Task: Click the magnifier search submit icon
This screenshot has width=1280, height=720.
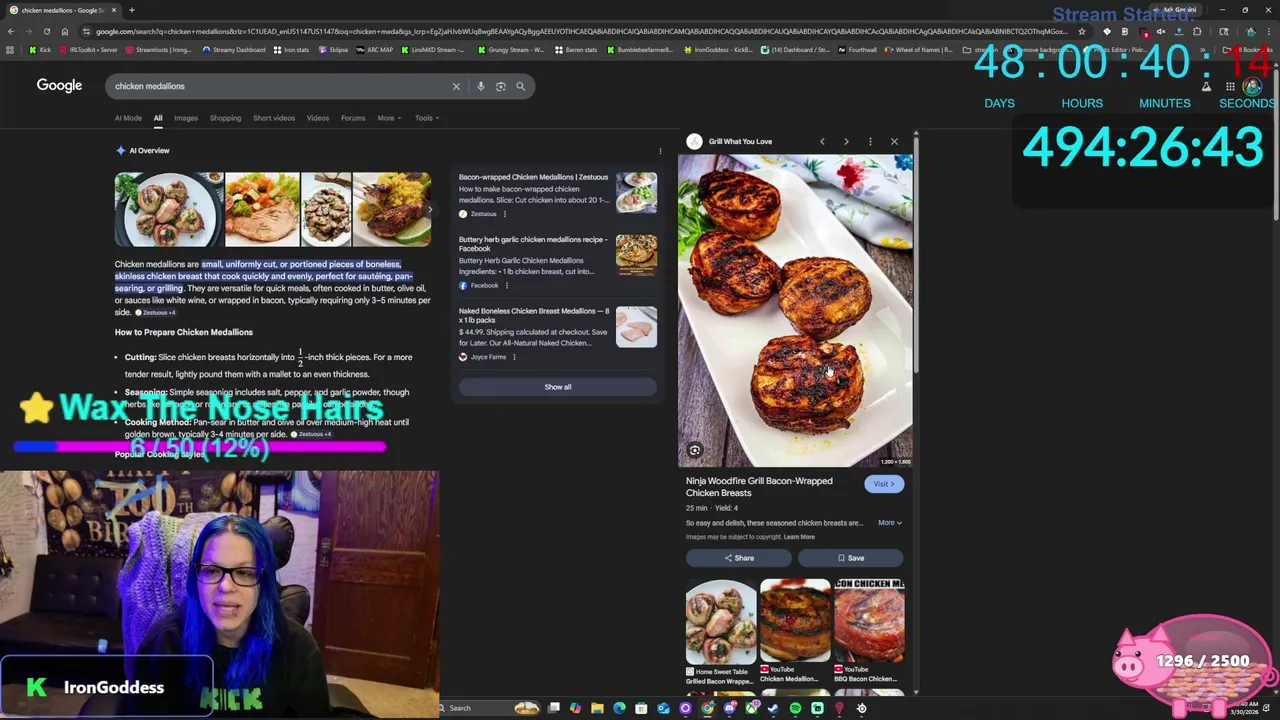Action: click(520, 86)
